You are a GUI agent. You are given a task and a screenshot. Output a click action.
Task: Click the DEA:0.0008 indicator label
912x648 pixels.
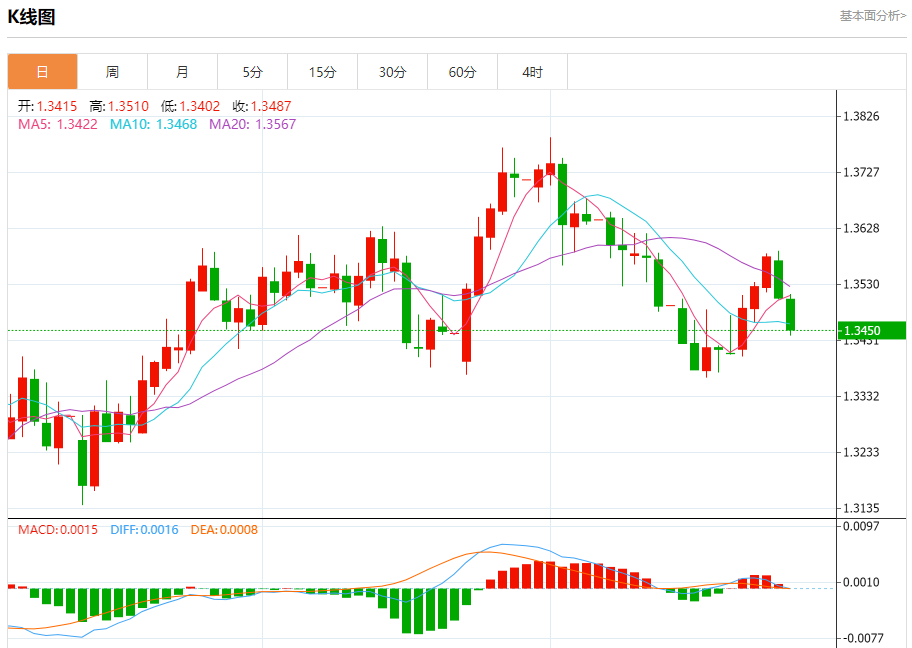click(224, 529)
